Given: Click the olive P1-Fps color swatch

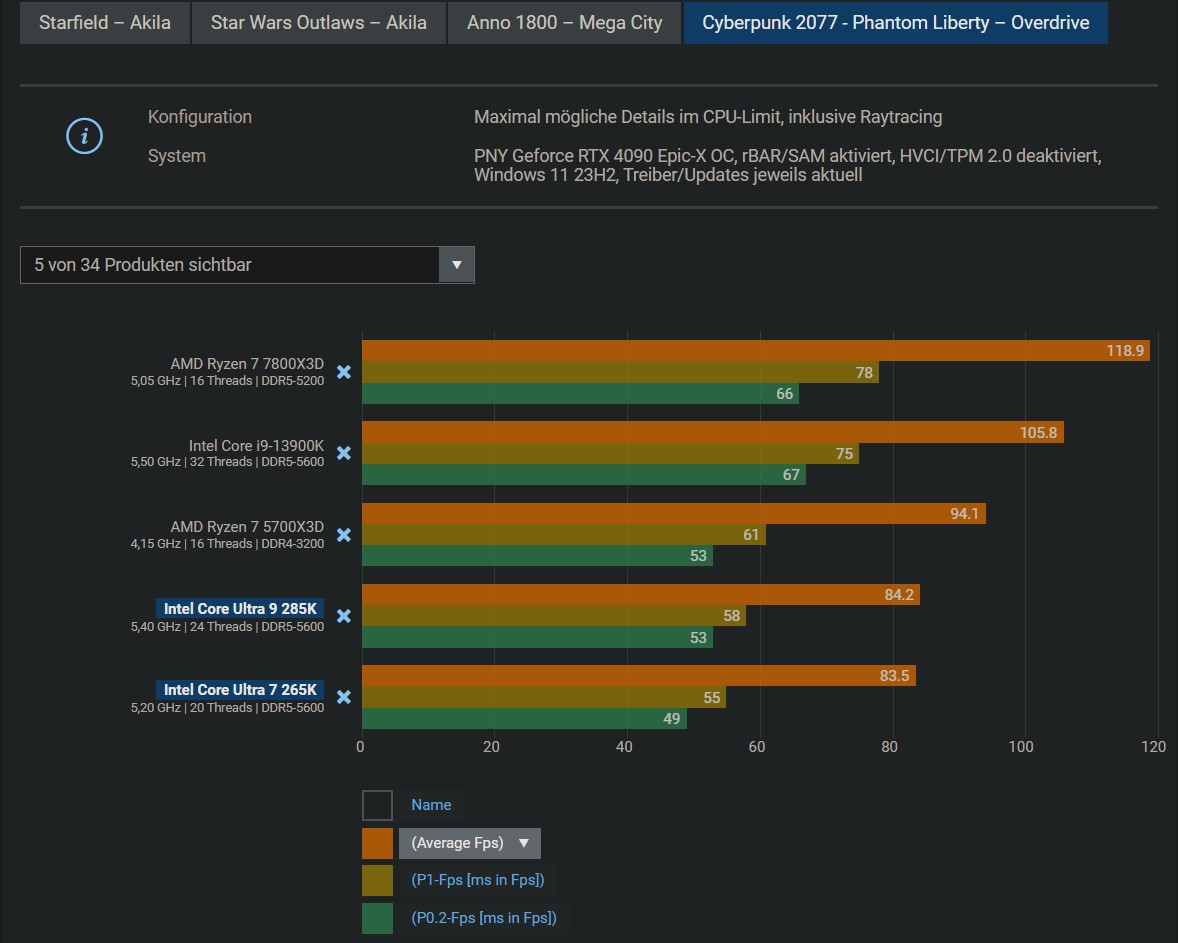Looking at the screenshot, I should [377, 881].
